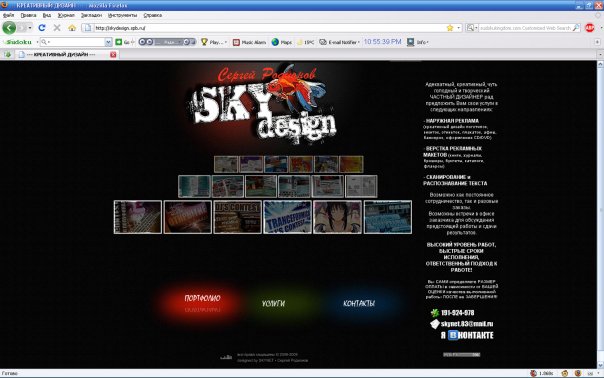Screen dimensions: 604x378
Task: Bookmark this page with the star icon
Action: tap(450, 28)
